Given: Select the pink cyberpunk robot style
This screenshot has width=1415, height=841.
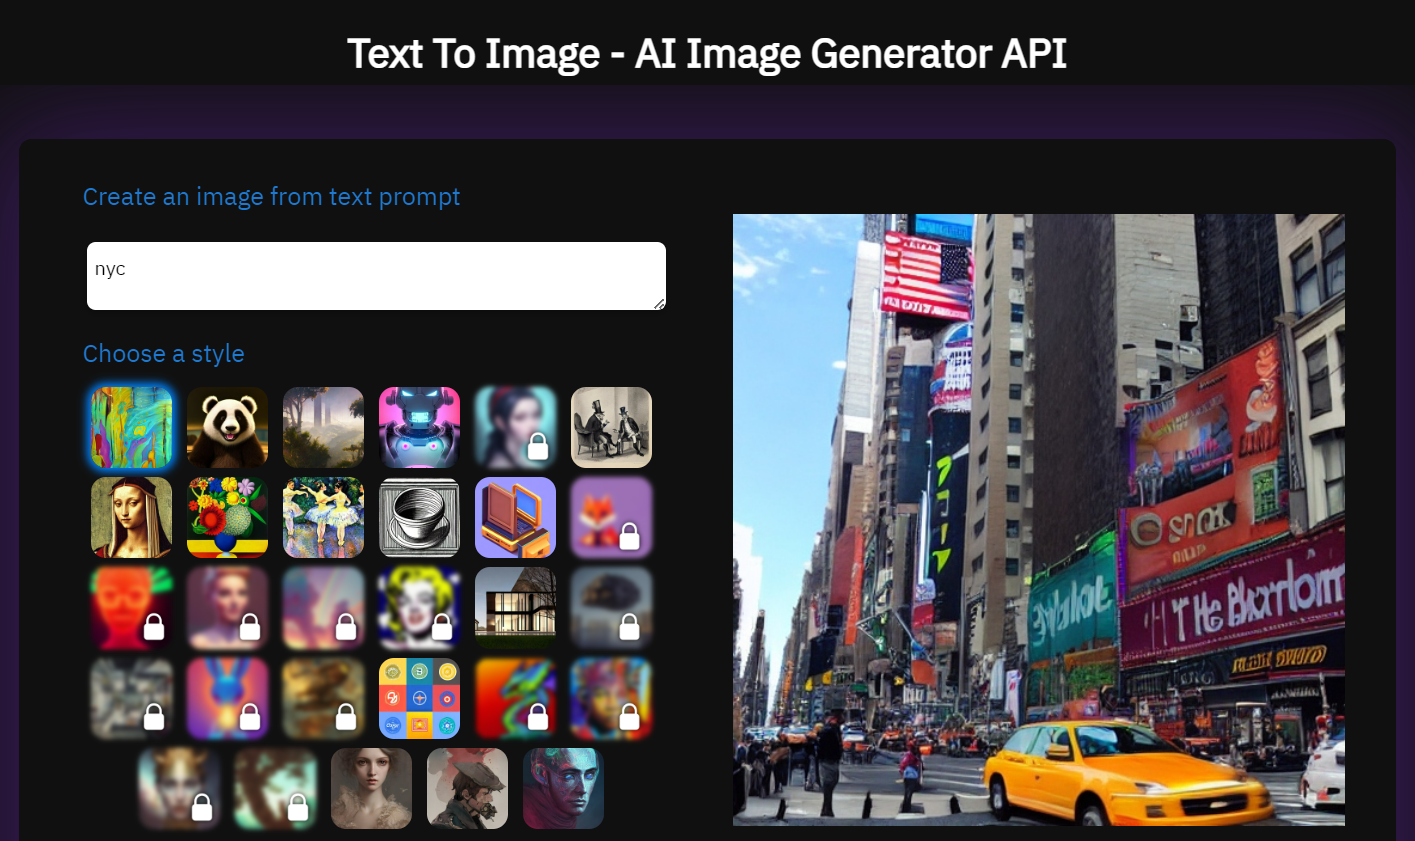Looking at the screenshot, I should click(x=419, y=428).
